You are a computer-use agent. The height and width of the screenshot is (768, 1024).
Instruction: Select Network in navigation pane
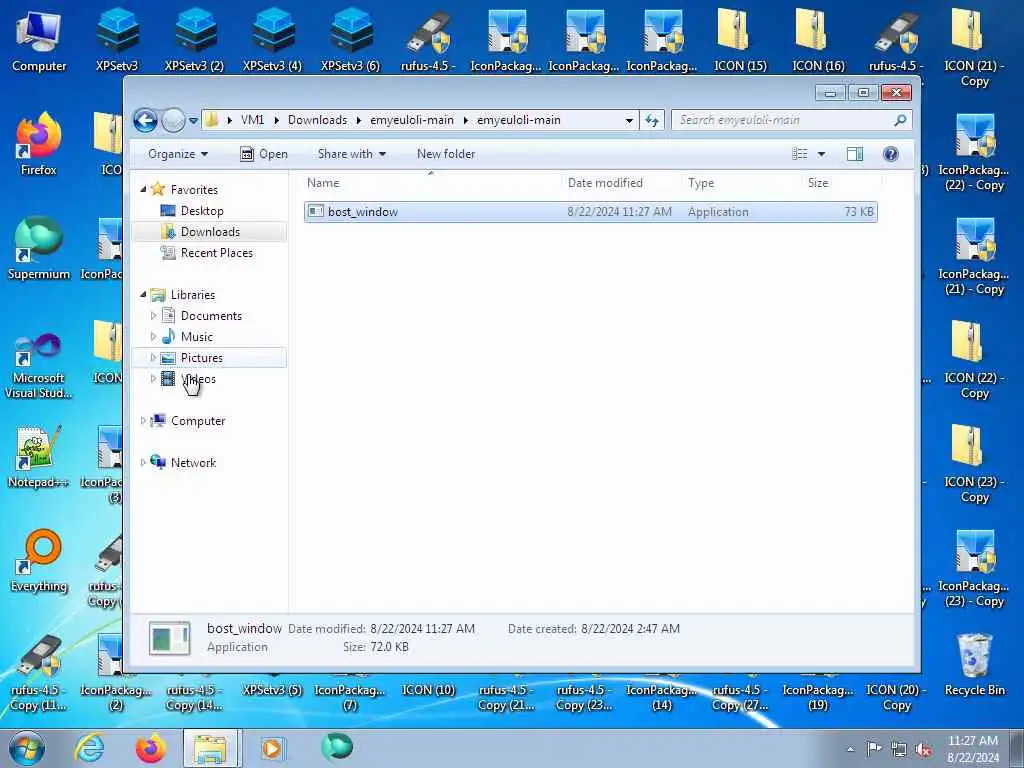pos(193,463)
